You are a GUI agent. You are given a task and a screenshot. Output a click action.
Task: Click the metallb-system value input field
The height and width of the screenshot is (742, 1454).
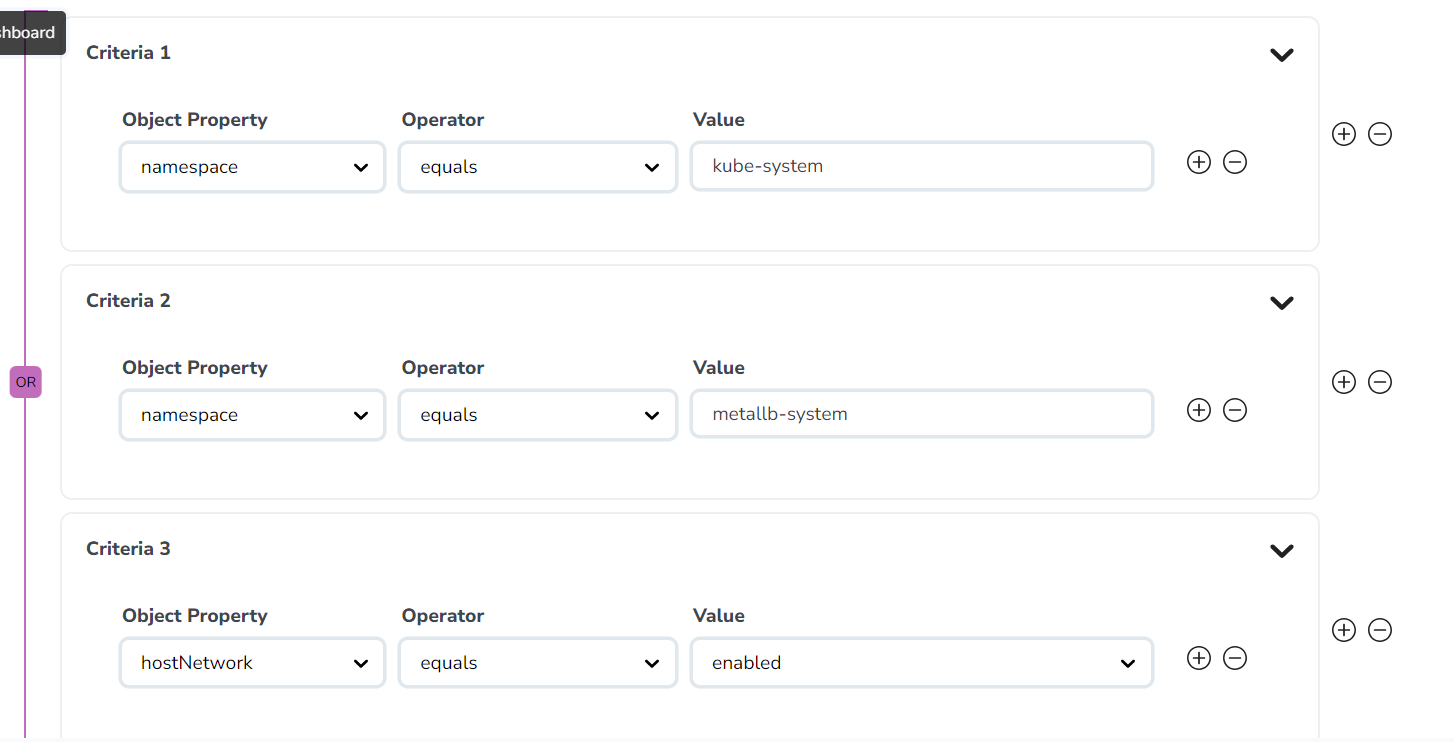[921, 414]
